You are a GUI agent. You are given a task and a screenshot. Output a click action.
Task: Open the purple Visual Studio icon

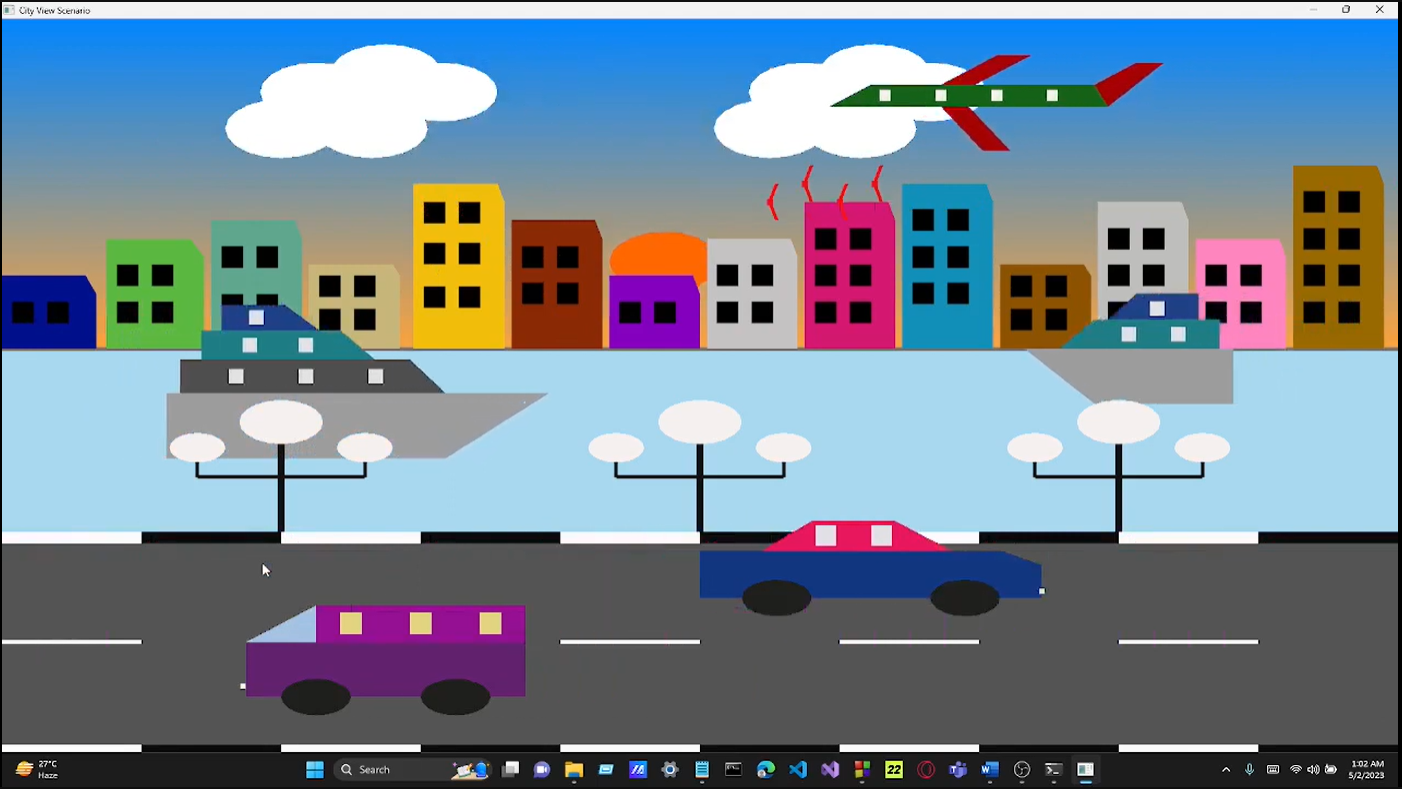coord(830,769)
